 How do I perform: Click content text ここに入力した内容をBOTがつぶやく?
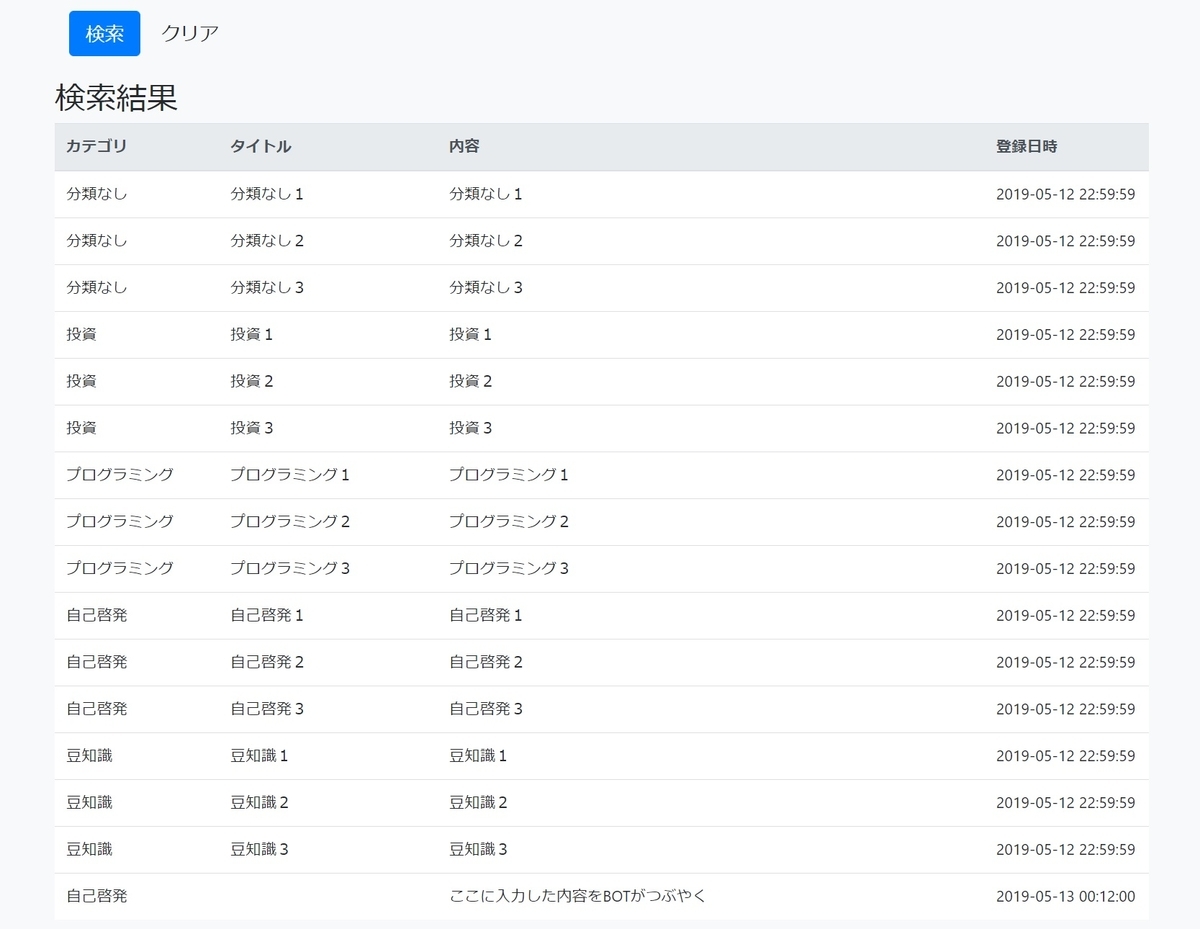click(x=578, y=896)
